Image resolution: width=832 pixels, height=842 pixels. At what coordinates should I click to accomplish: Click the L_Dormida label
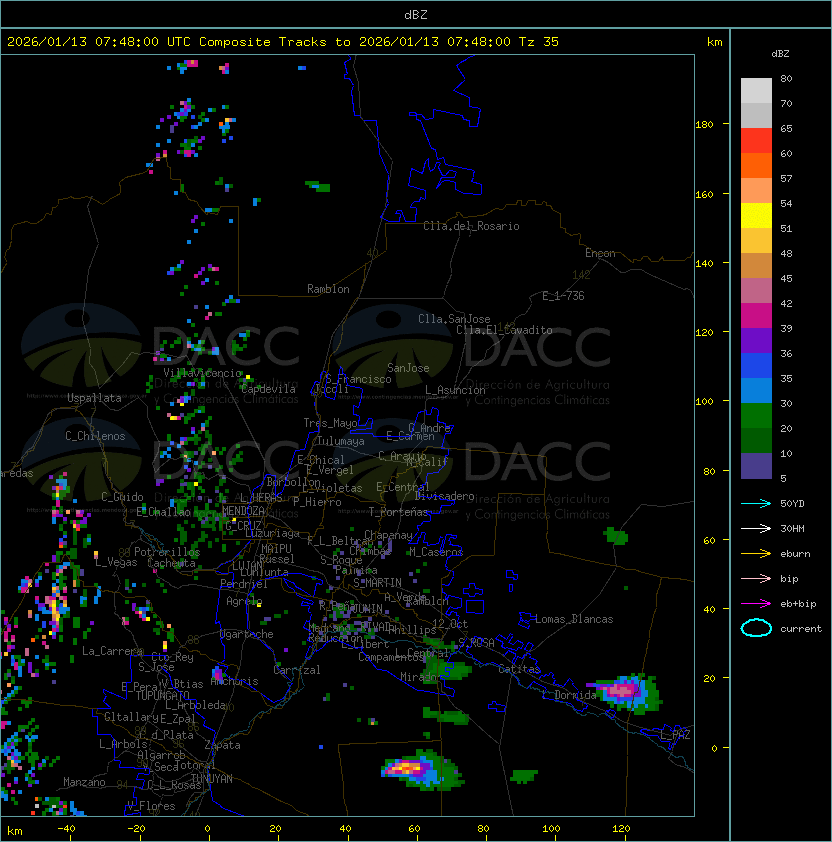pyautogui.click(x=569, y=695)
